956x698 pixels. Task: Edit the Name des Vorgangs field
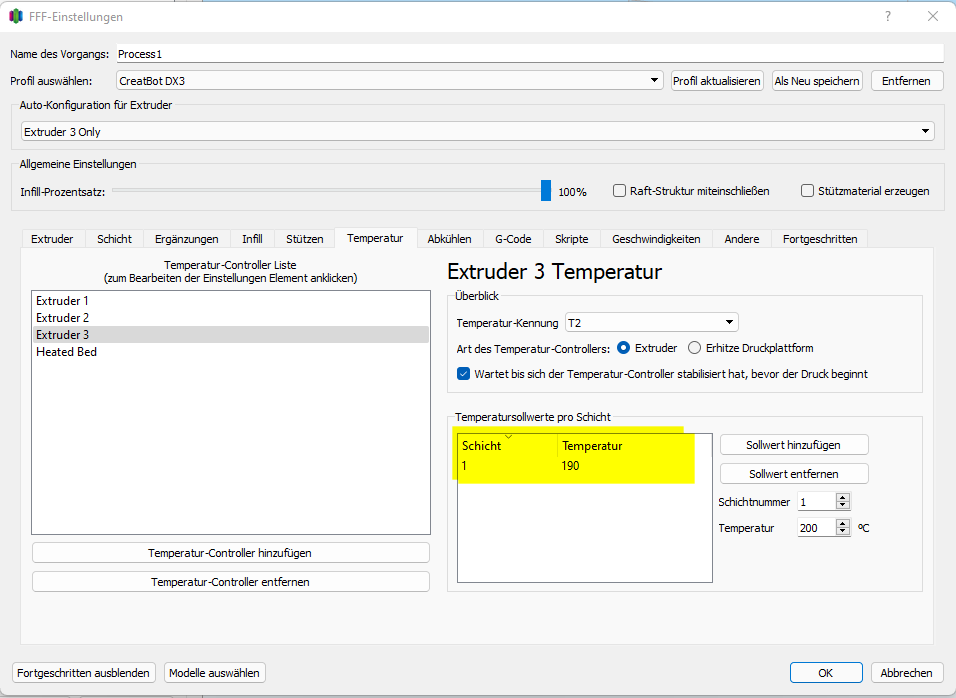[530, 54]
